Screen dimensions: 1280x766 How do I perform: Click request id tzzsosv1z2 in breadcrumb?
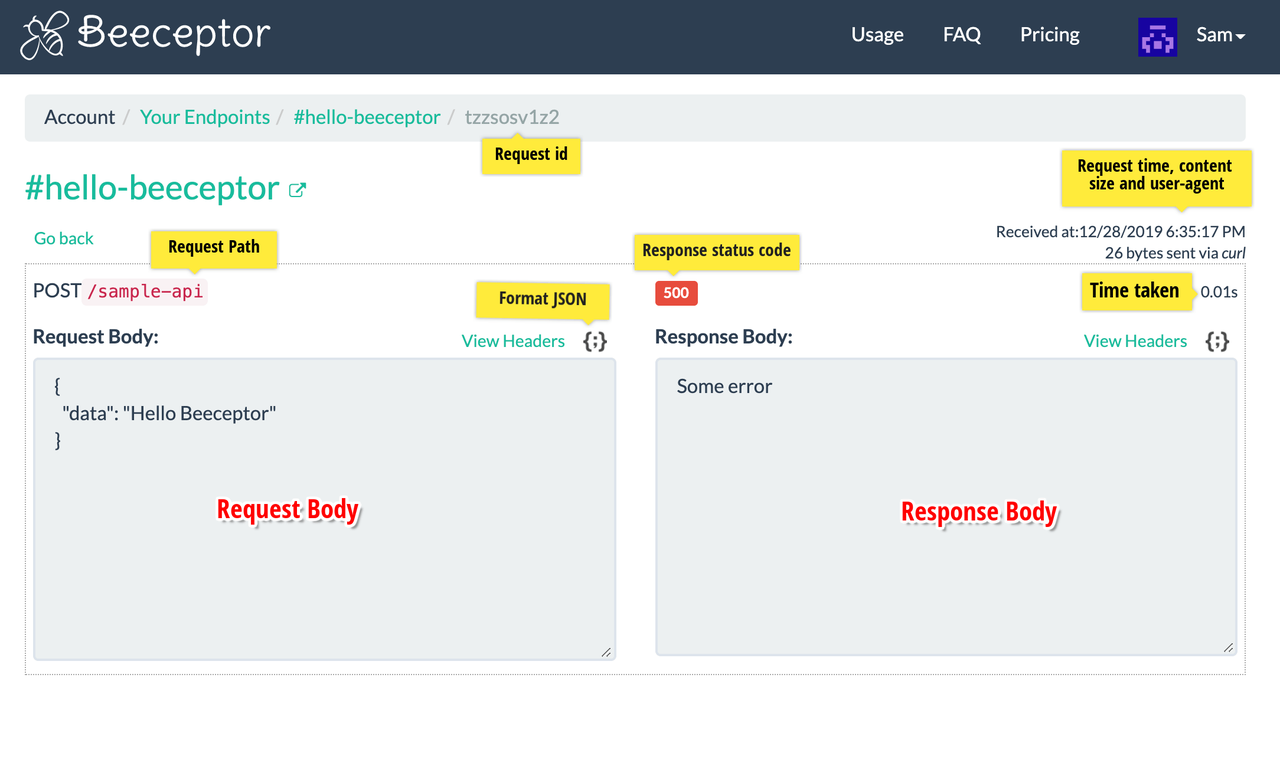pyautogui.click(x=512, y=117)
